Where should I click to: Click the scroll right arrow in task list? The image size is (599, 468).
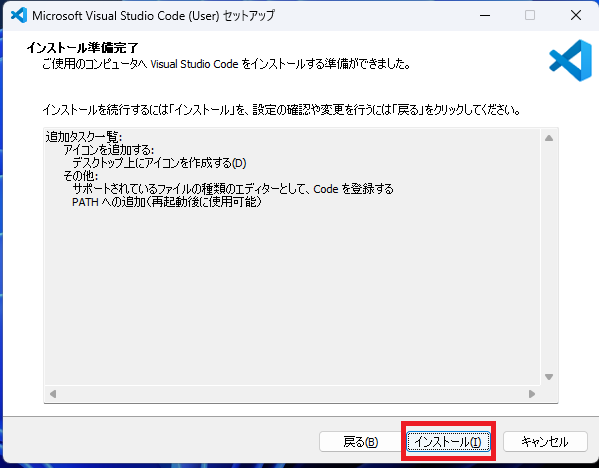[x=531, y=394]
